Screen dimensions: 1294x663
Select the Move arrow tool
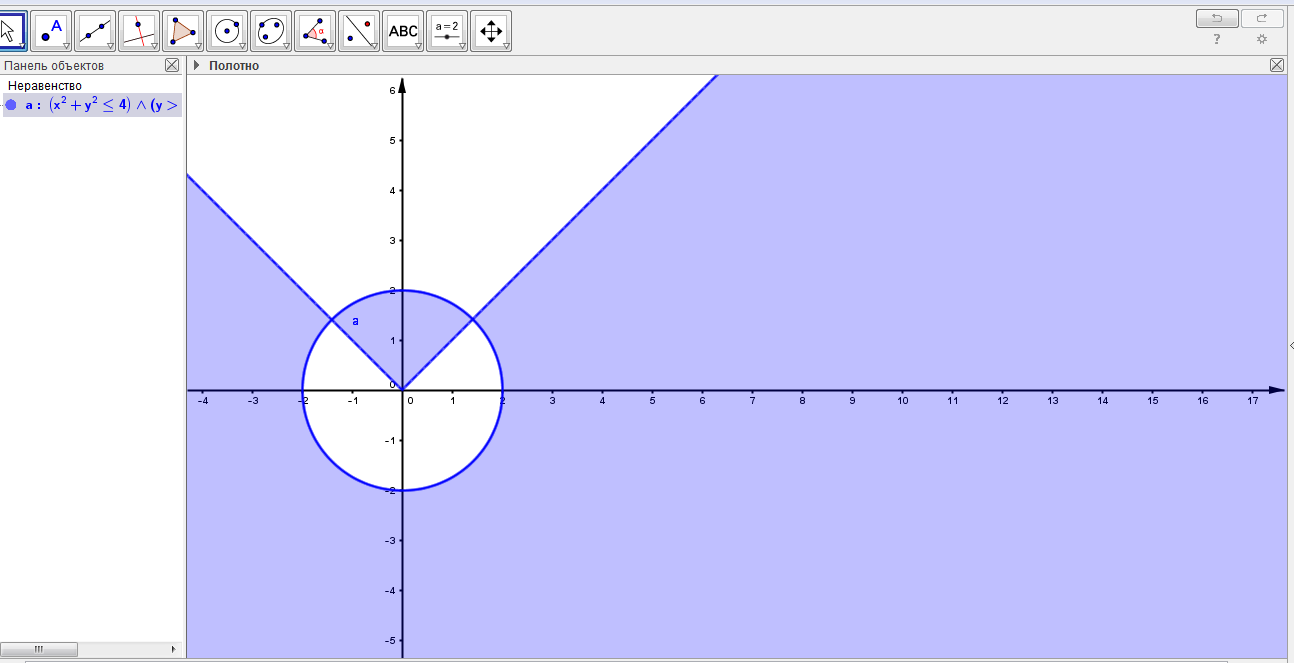pos(12,31)
